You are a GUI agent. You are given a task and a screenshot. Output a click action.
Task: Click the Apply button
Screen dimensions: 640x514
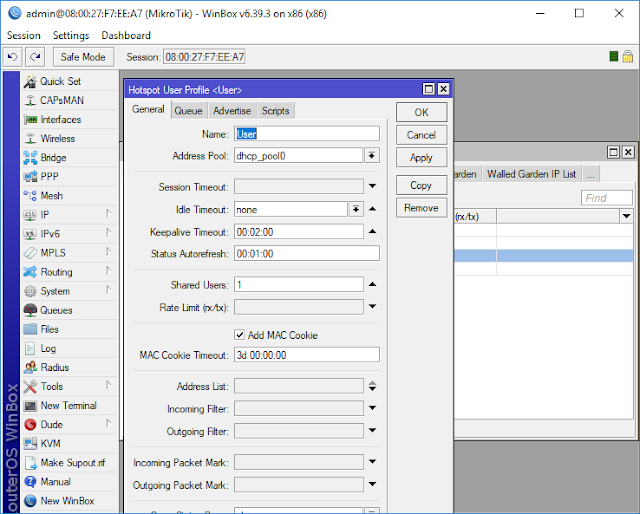point(422,158)
